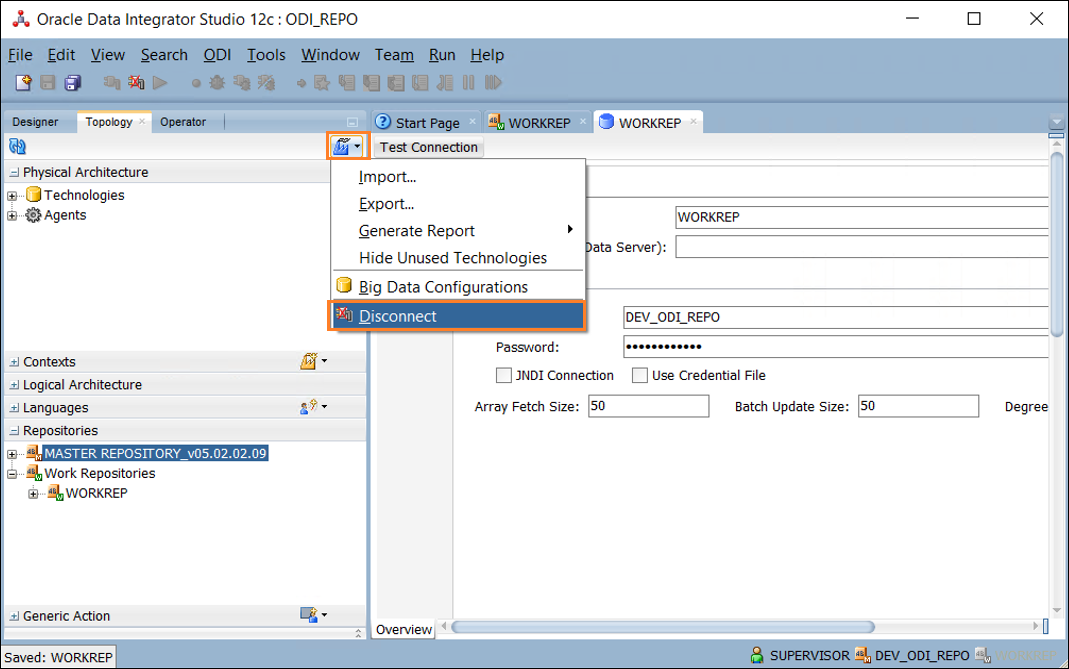Click the Array Fetch Size input field
This screenshot has height=669, width=1069.
point(648,406)
